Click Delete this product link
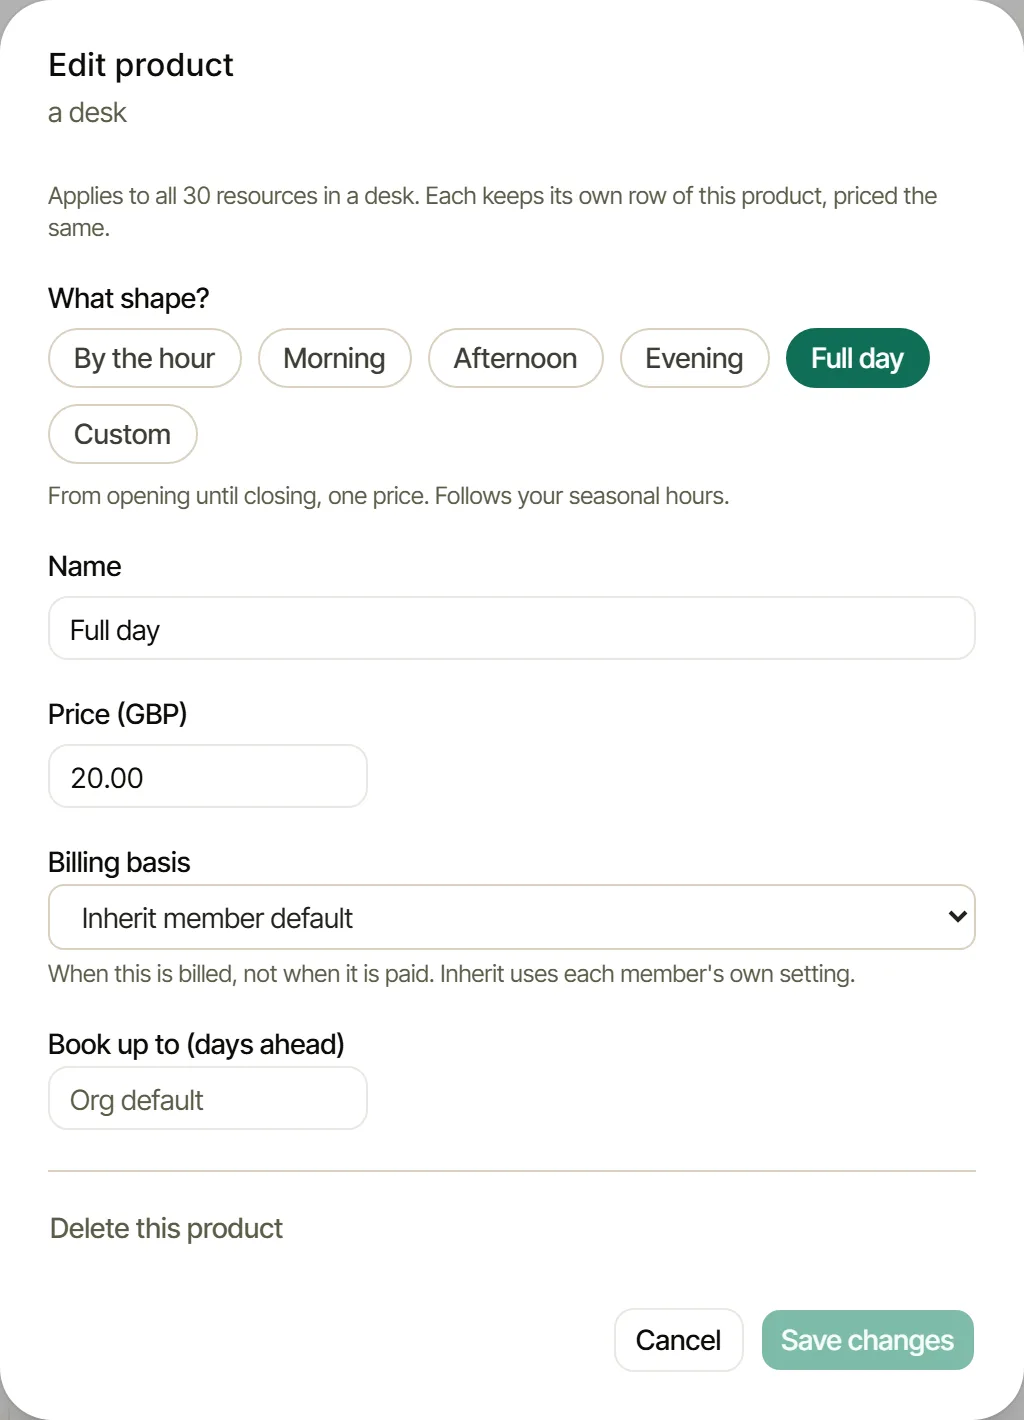The image size is (1024, 1420). (x=166, y=1228)
